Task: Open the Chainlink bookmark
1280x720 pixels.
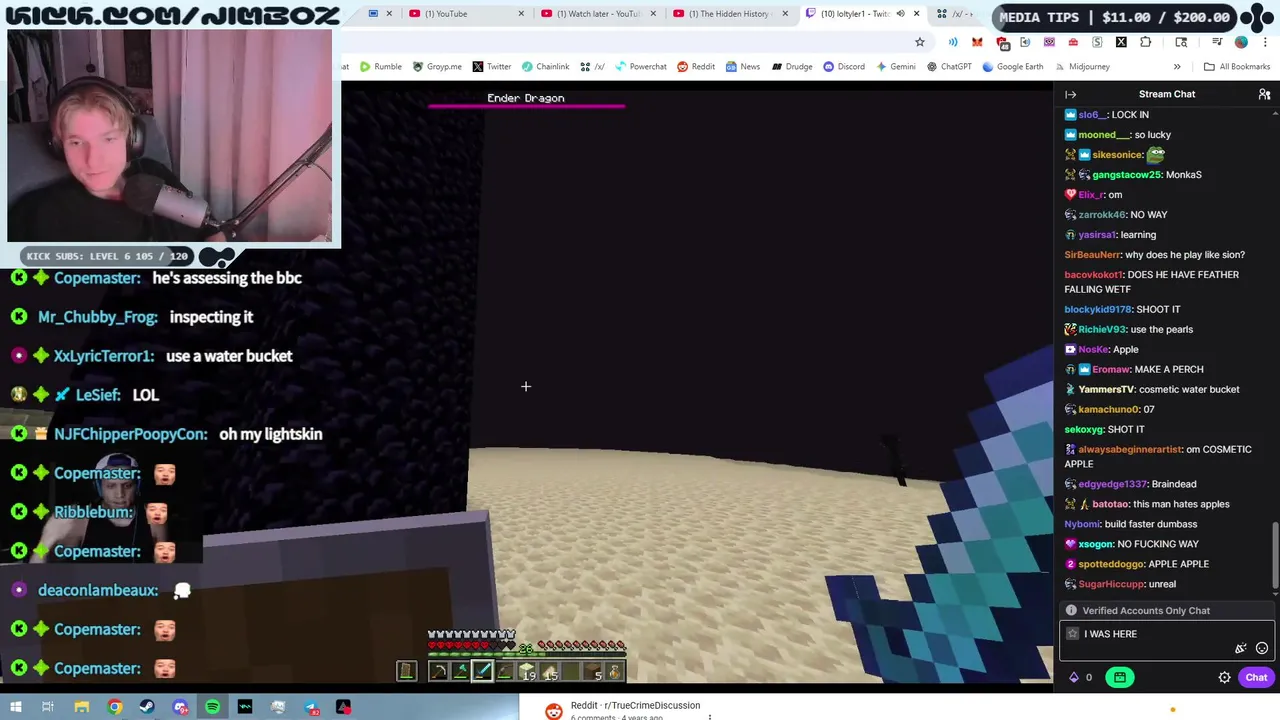Action: (x=546, y=67)
